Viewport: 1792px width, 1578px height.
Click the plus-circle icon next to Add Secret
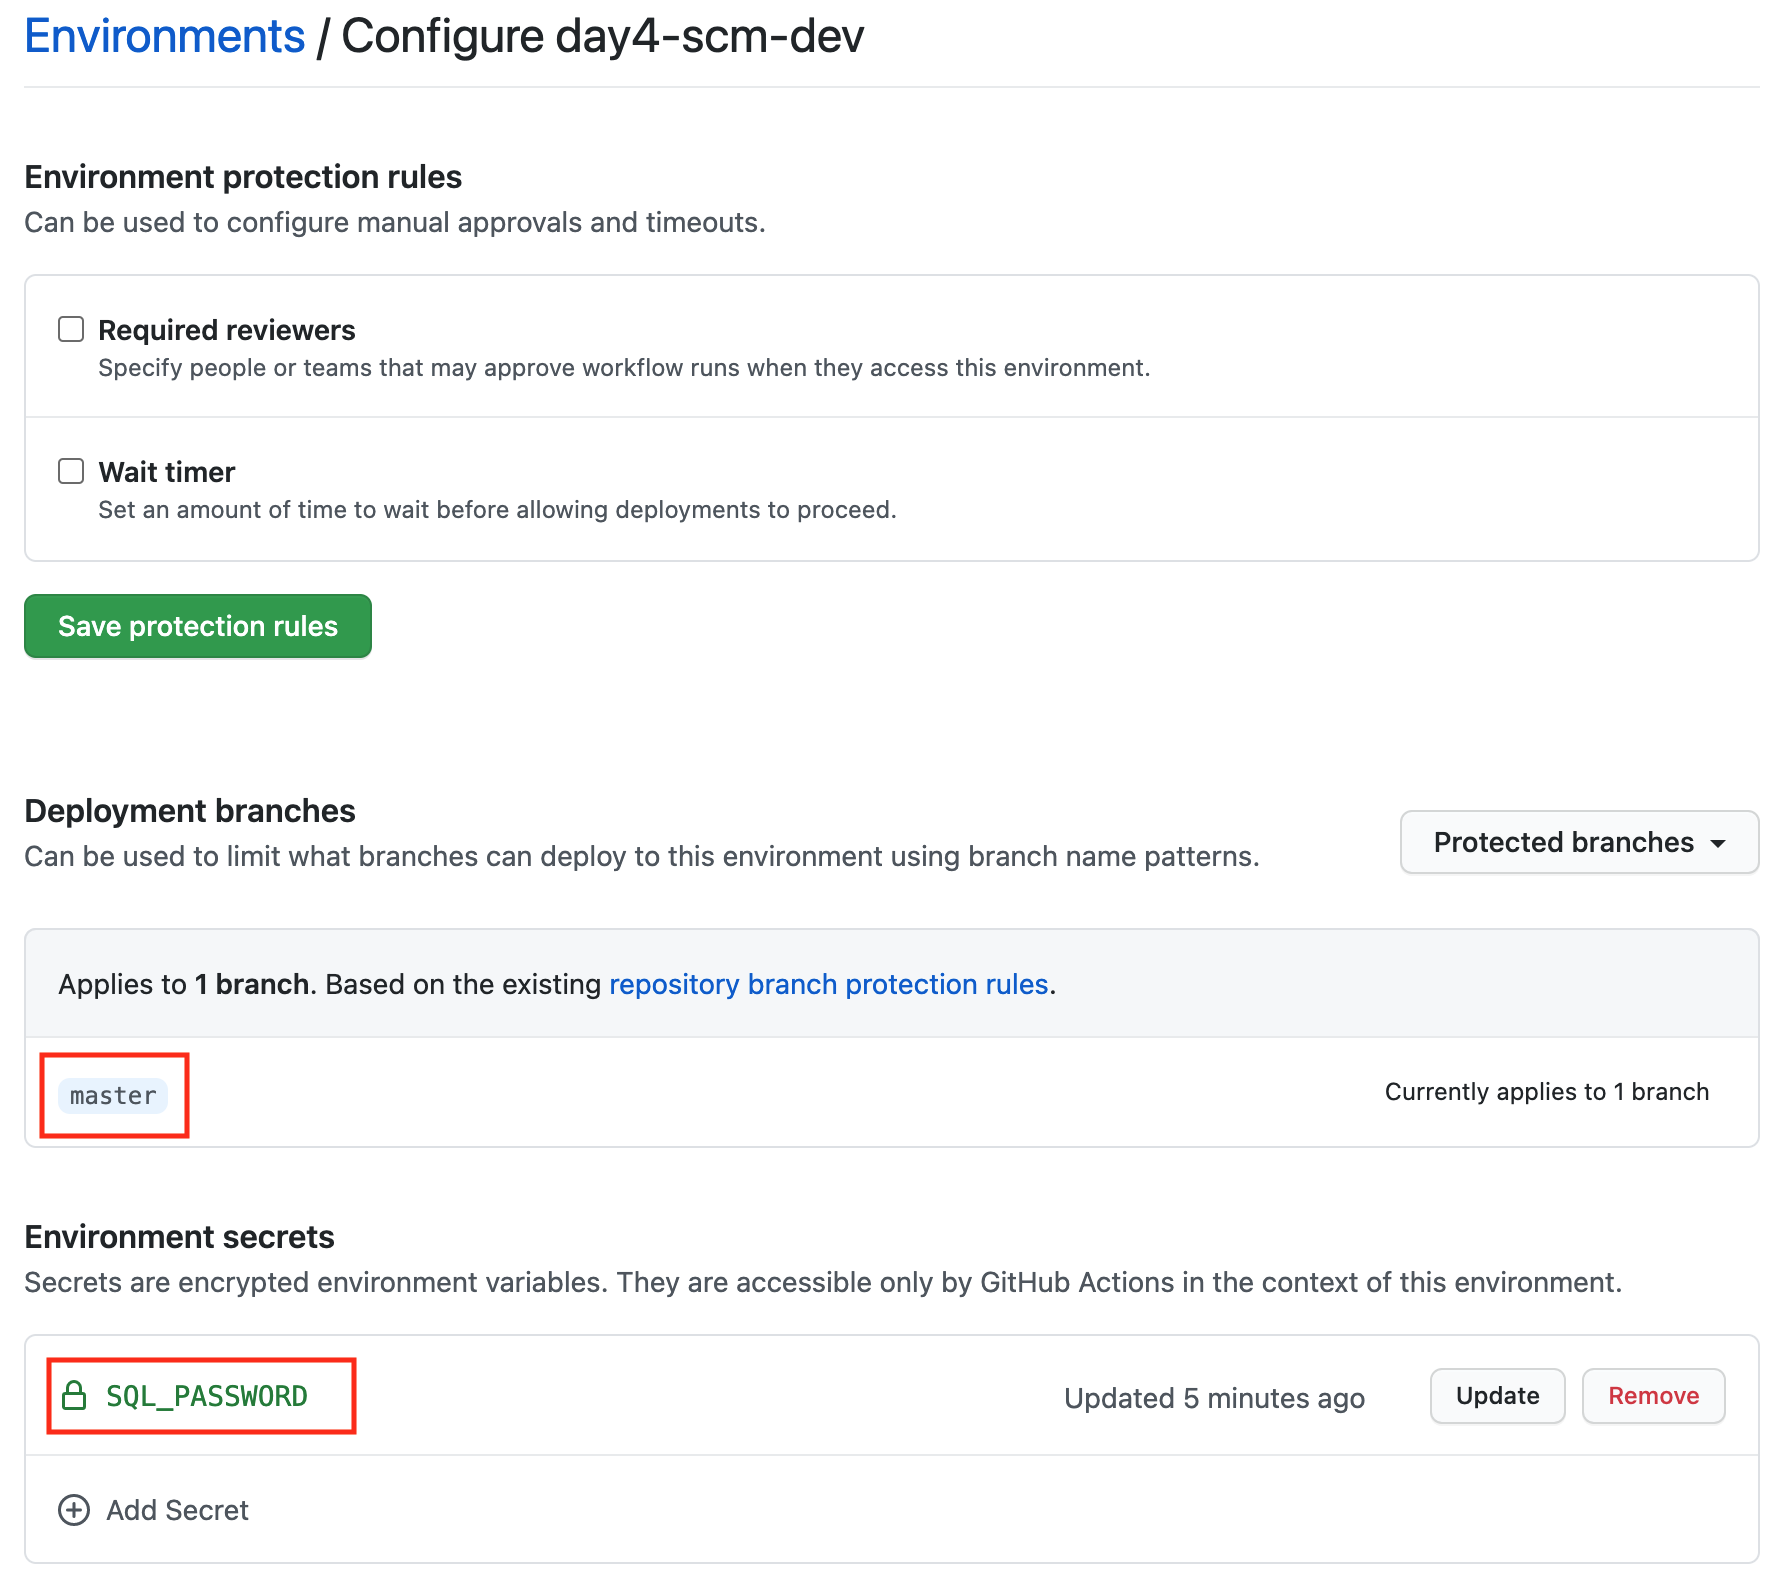point(73,1510)
